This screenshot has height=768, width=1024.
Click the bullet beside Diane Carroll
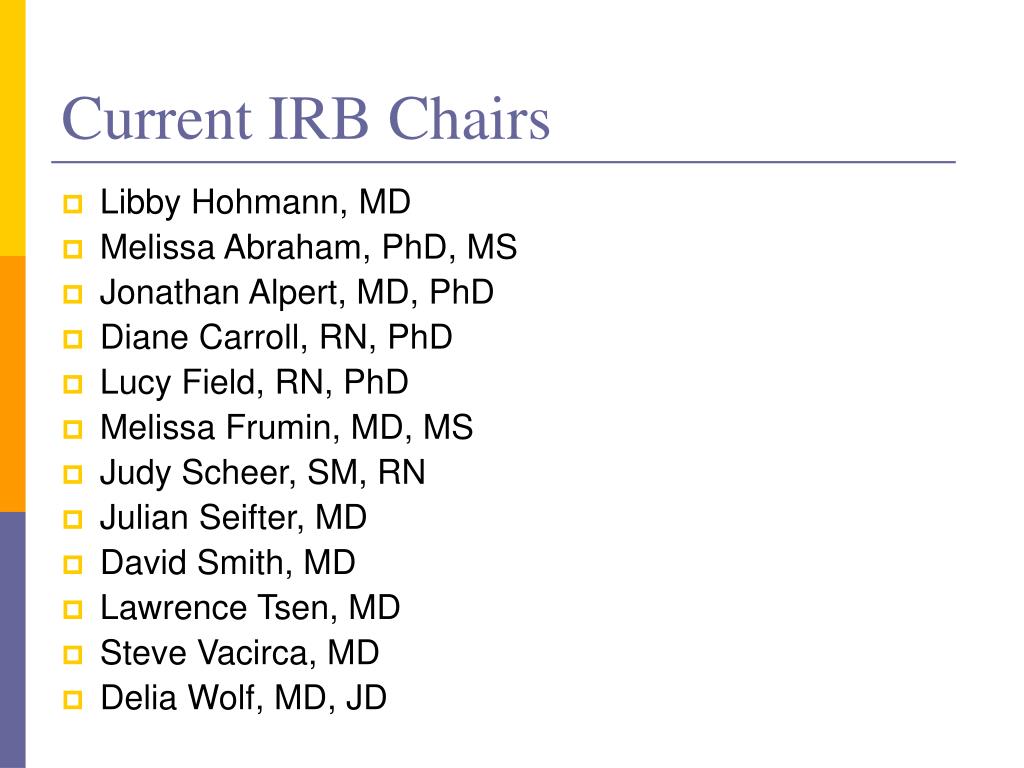coord(73,340)
